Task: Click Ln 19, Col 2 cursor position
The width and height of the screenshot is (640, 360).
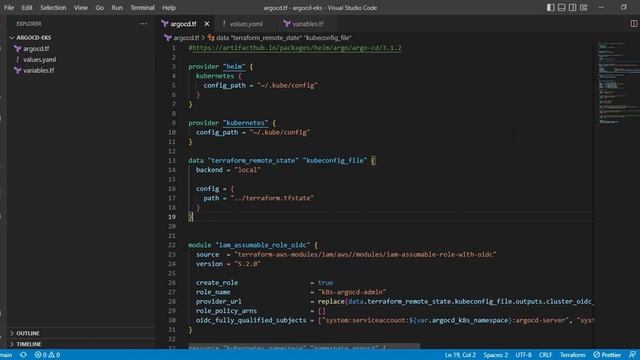Action: [460, 355]
